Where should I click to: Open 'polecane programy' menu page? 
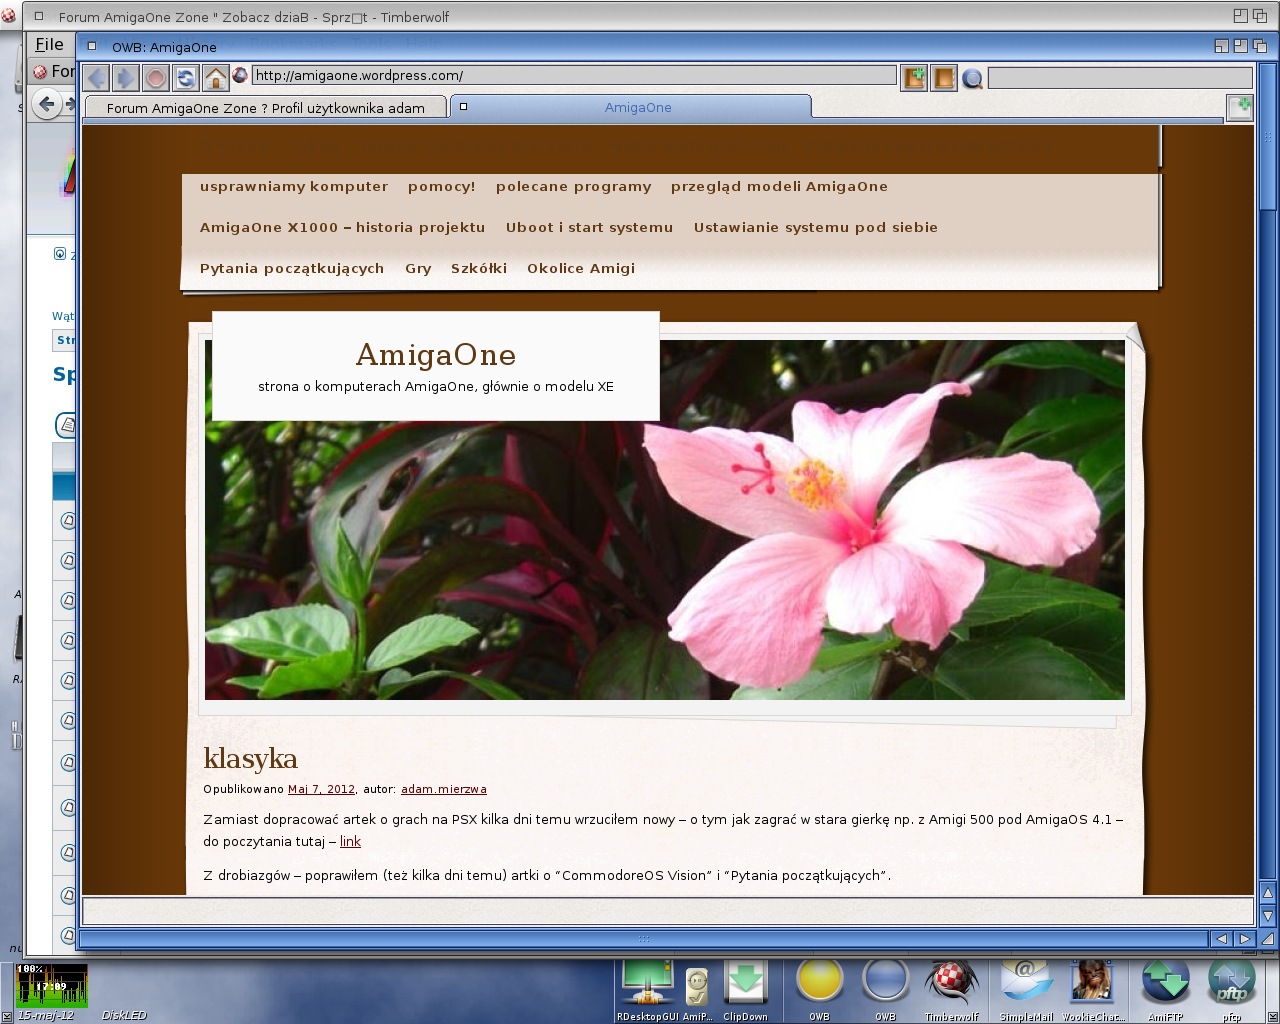[574, 186]
